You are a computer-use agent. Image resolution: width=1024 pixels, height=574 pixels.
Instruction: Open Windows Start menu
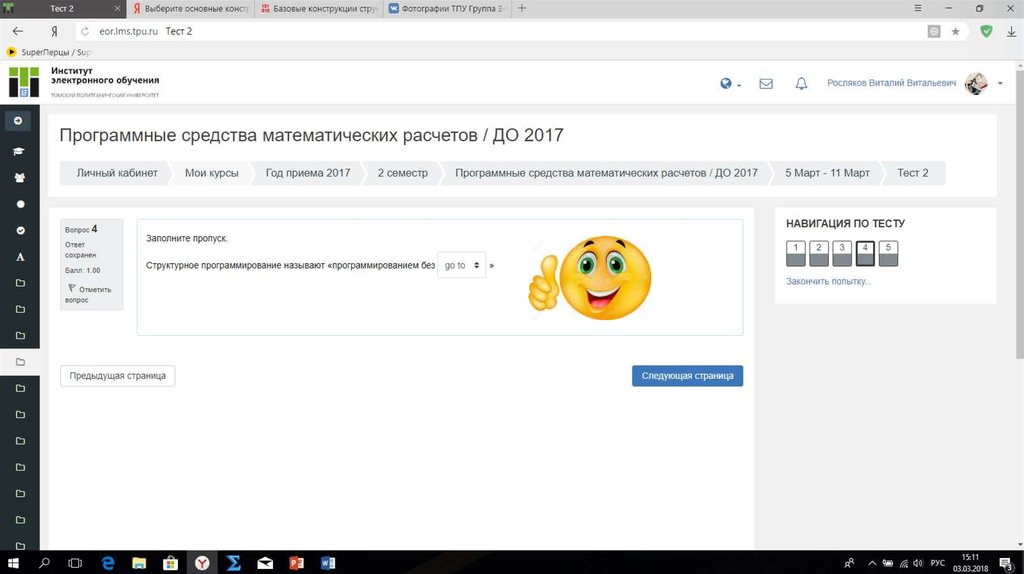pos(12,562)
